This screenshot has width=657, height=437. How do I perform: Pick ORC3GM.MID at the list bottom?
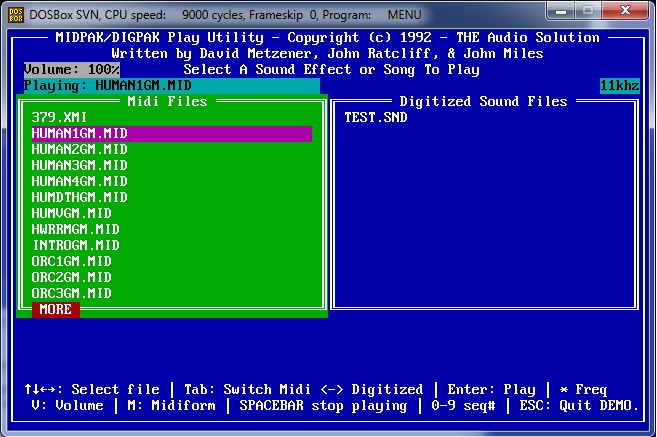[x=72, y=293]
